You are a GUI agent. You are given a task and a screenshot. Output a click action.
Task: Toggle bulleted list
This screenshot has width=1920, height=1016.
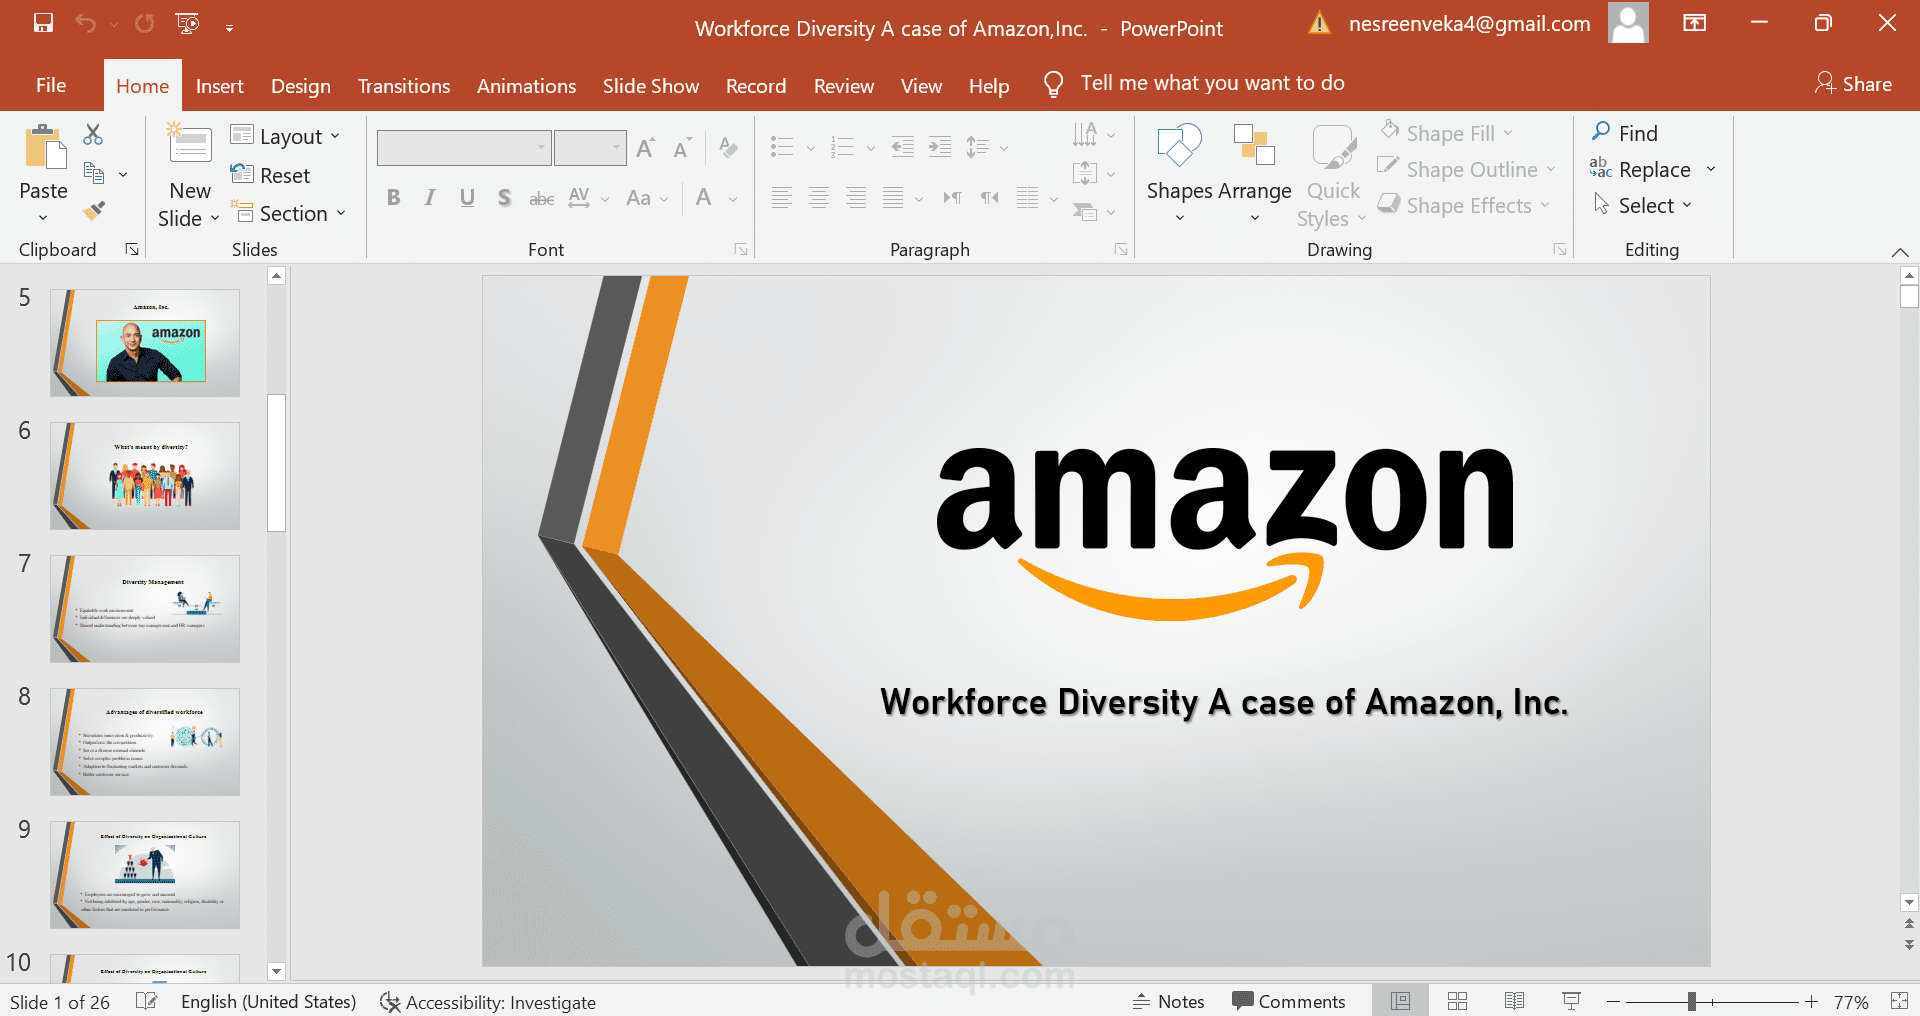782,147
